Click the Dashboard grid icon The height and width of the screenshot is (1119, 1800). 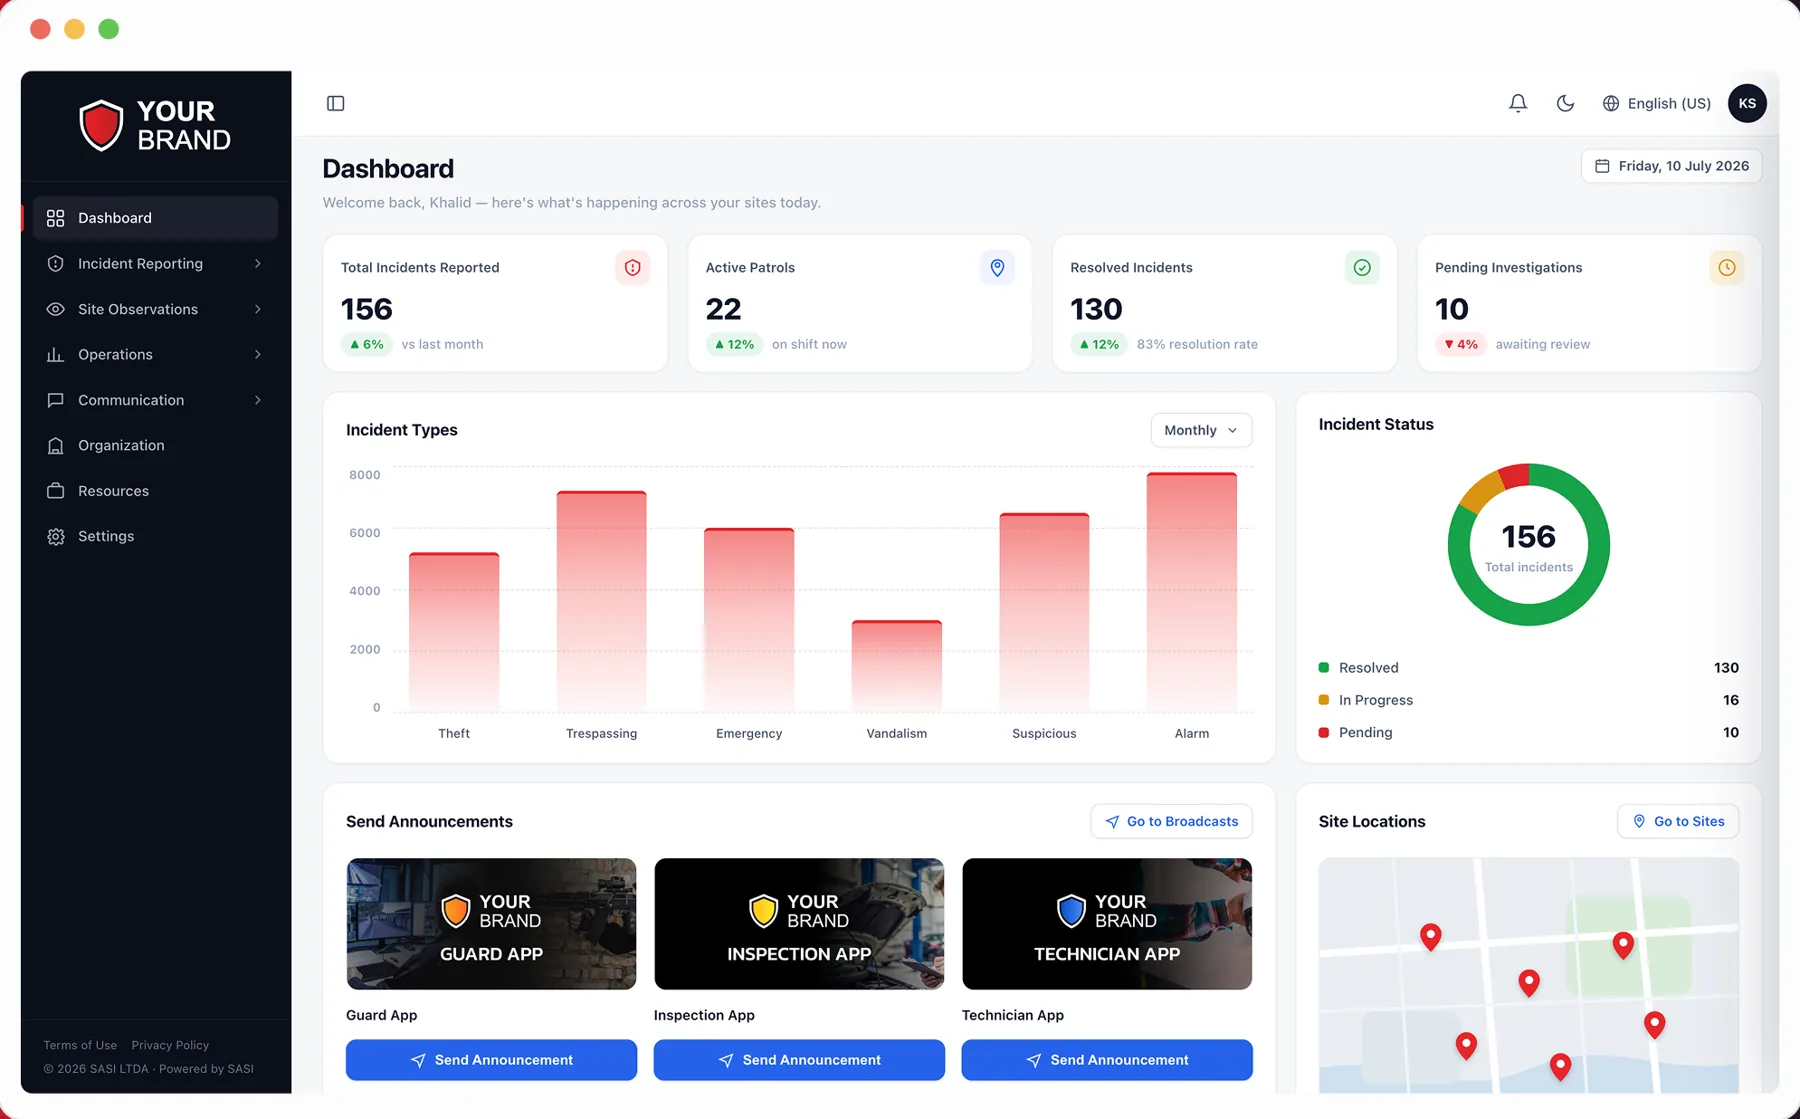pyautogui.click(x=56, y=218)
